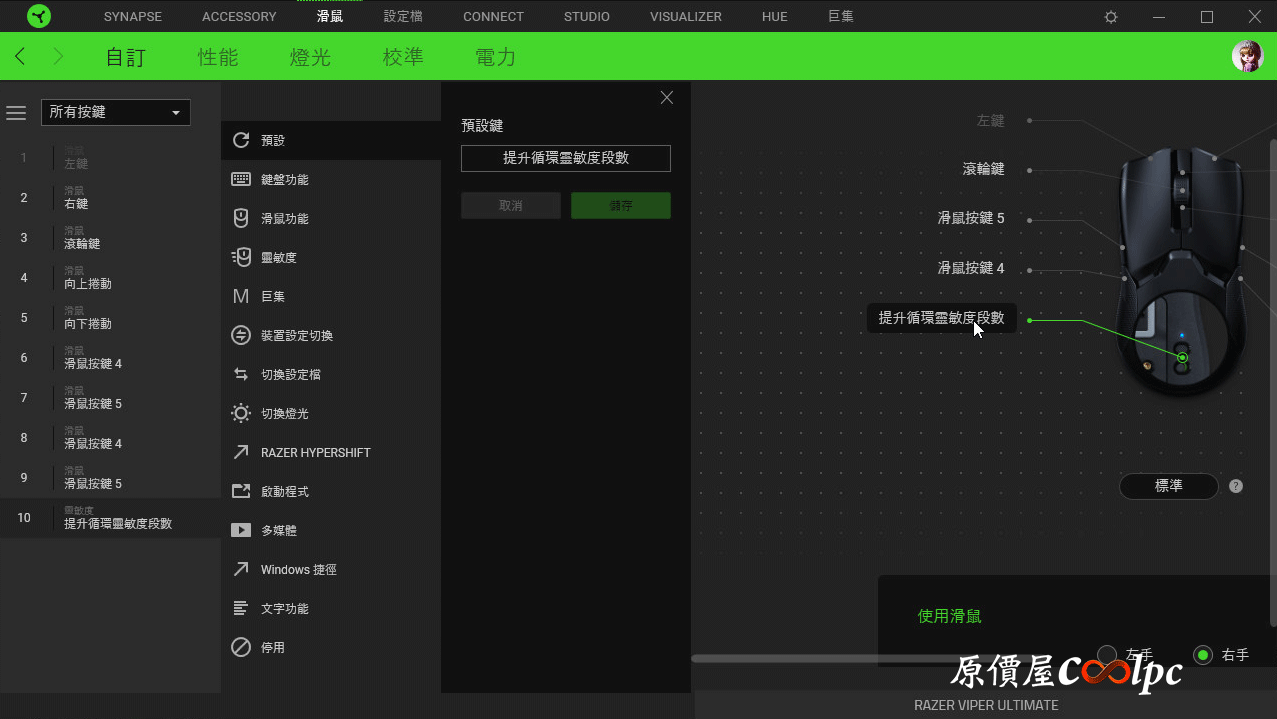Image resolution: width=1277 pixels, height=719 pixels.
Task: Select button row 9 滑鼠按鍵 5
Action: click(x=110, y=478)
